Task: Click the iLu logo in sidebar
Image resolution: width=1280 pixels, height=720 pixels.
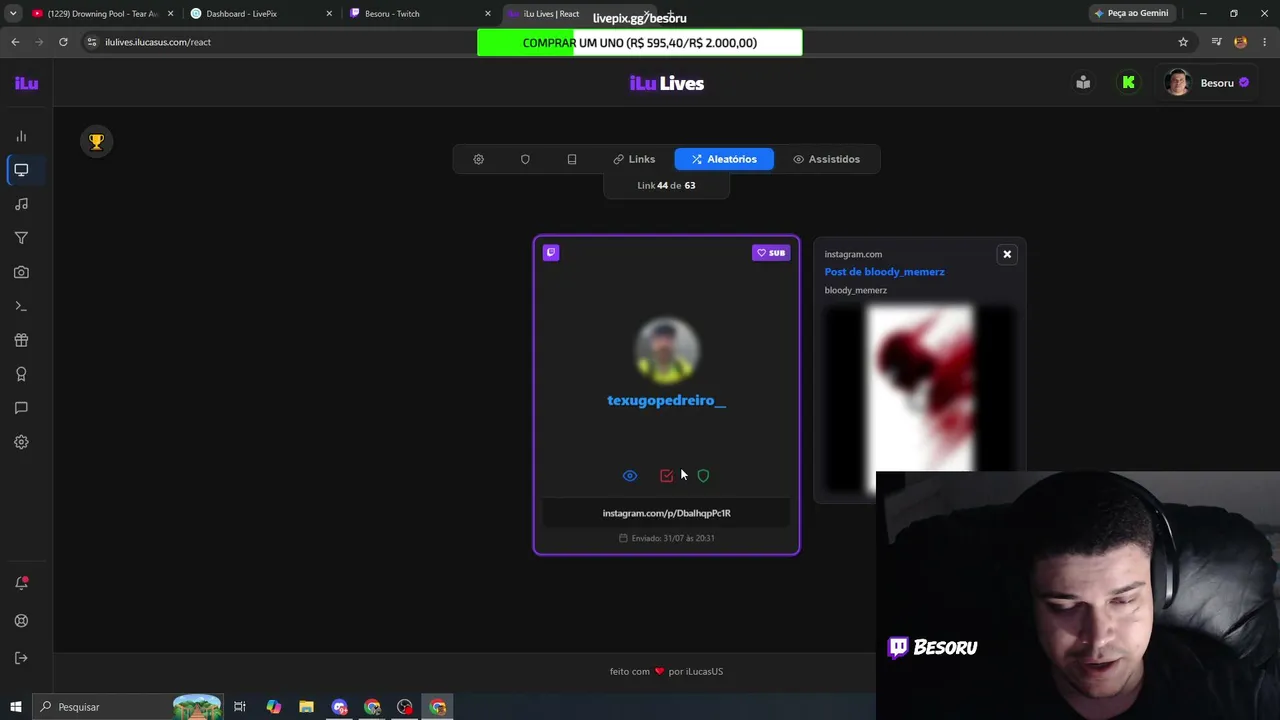Action: coord(26,83)
